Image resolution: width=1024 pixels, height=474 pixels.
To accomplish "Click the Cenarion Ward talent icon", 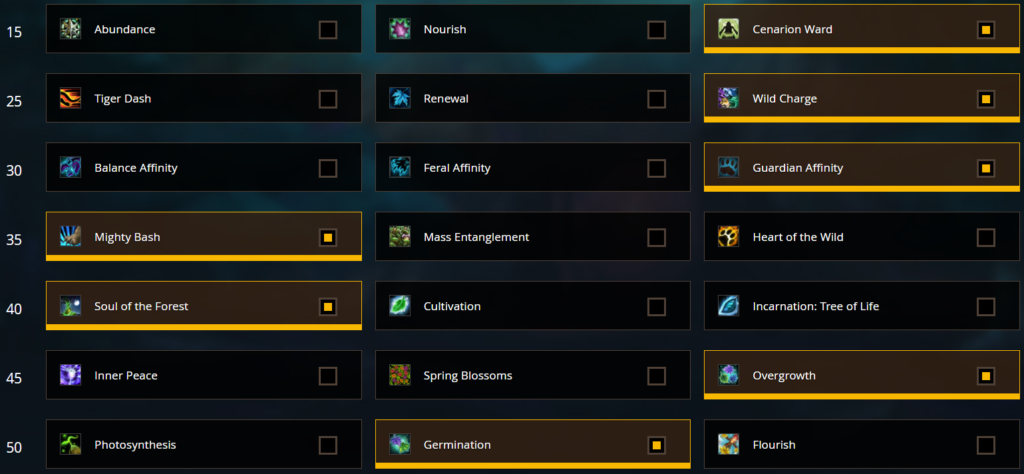I will [728, 29].
